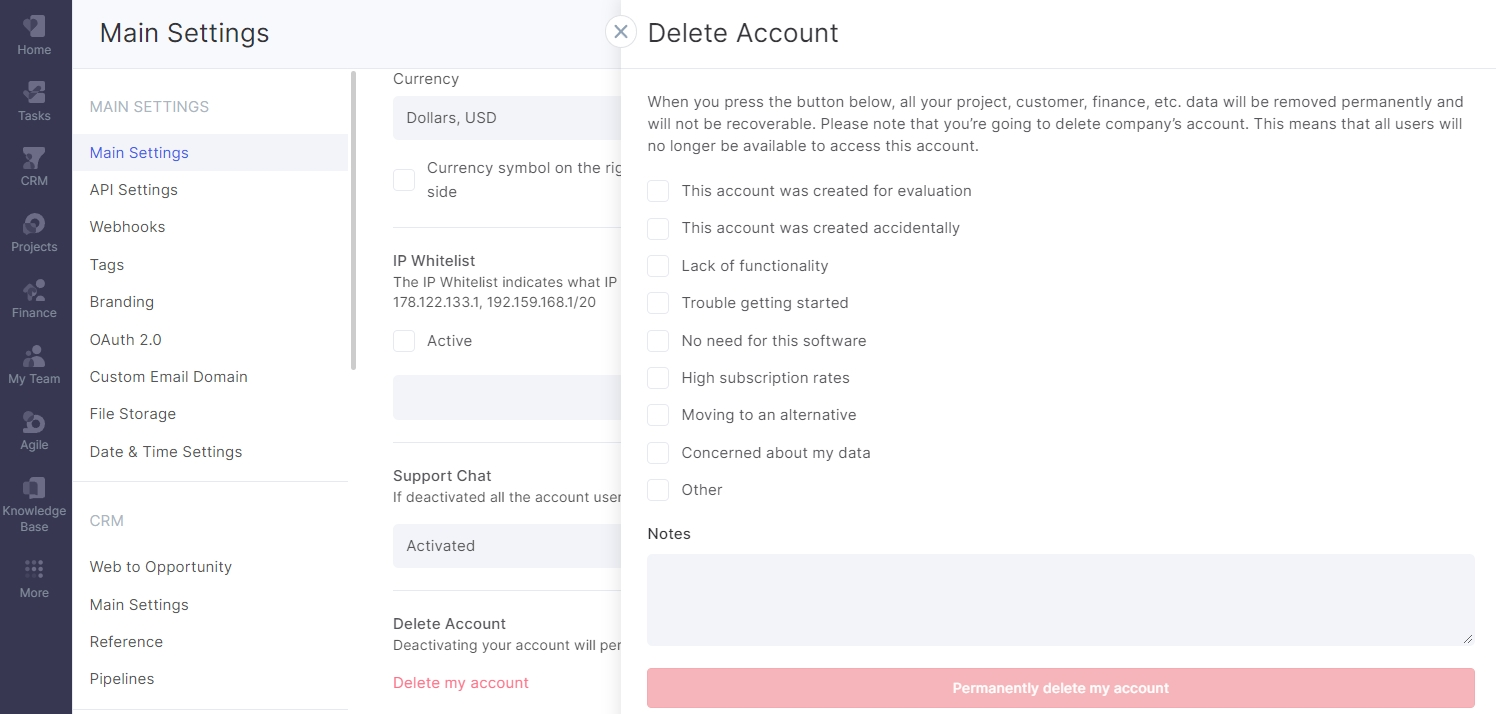Open the Projects sidebar icon

pos(34,233)
